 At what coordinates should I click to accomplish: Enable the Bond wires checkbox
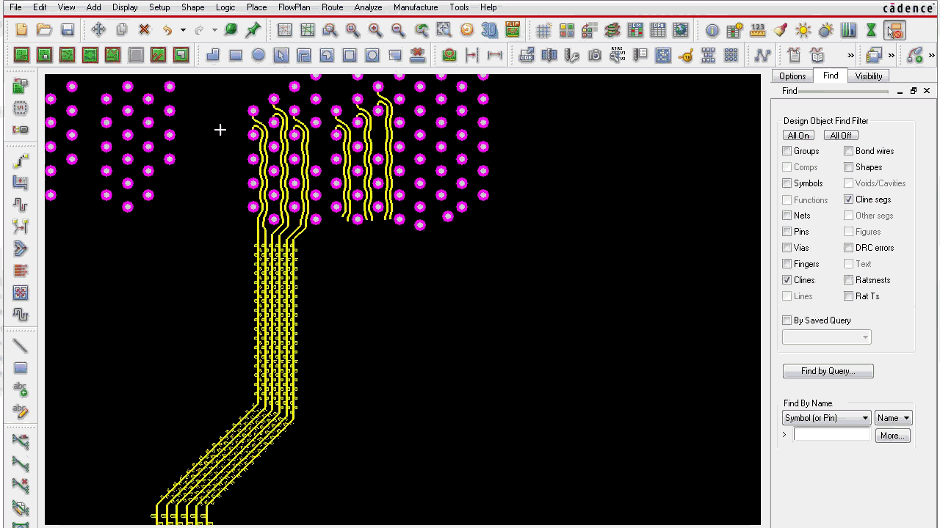[x=848, y=151]
